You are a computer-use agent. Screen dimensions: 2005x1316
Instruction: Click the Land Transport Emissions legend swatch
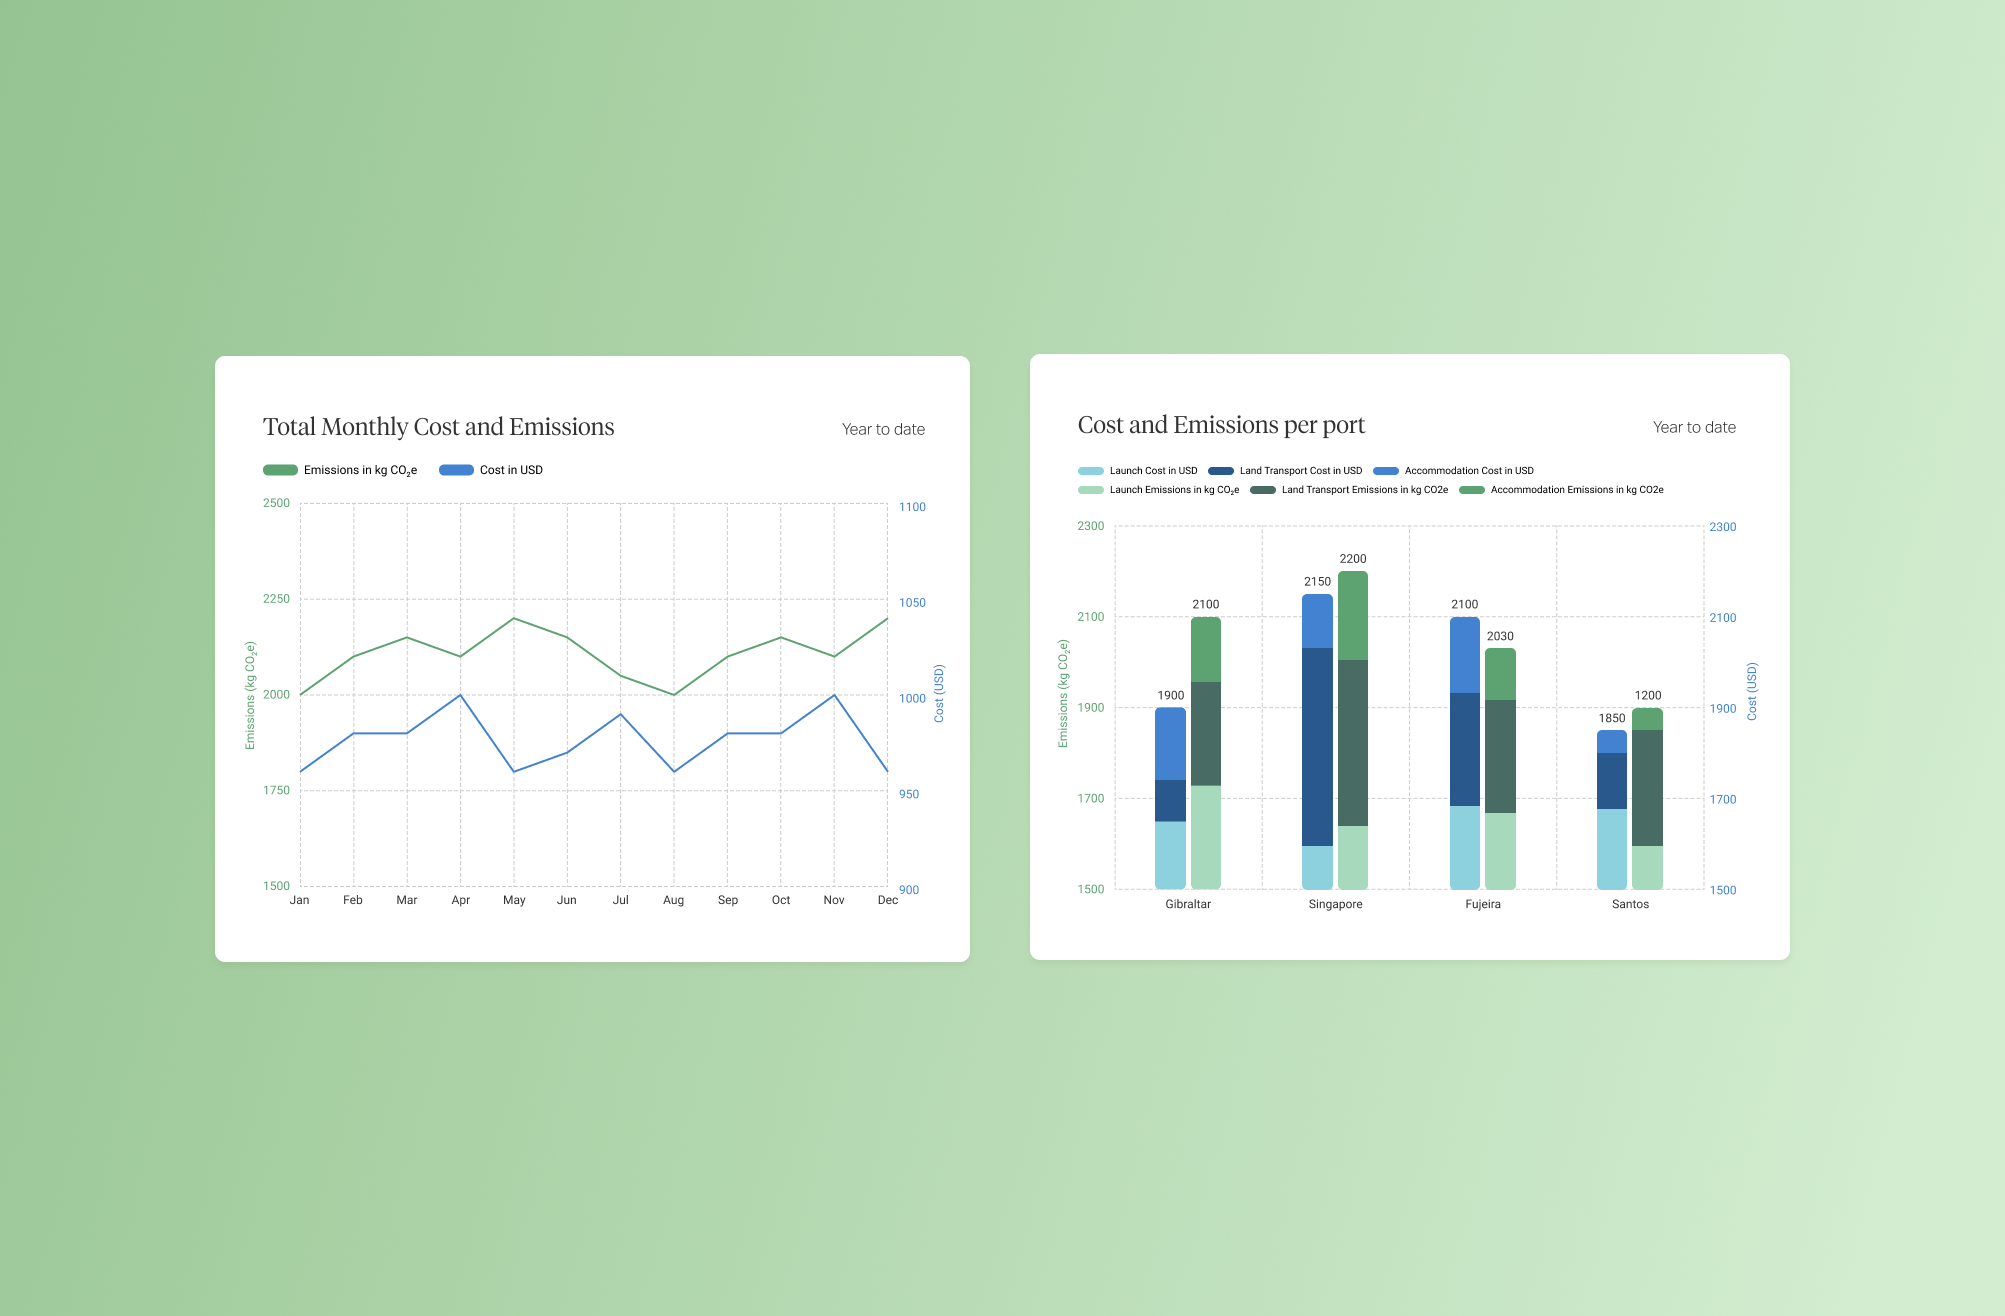[1263, 490]
